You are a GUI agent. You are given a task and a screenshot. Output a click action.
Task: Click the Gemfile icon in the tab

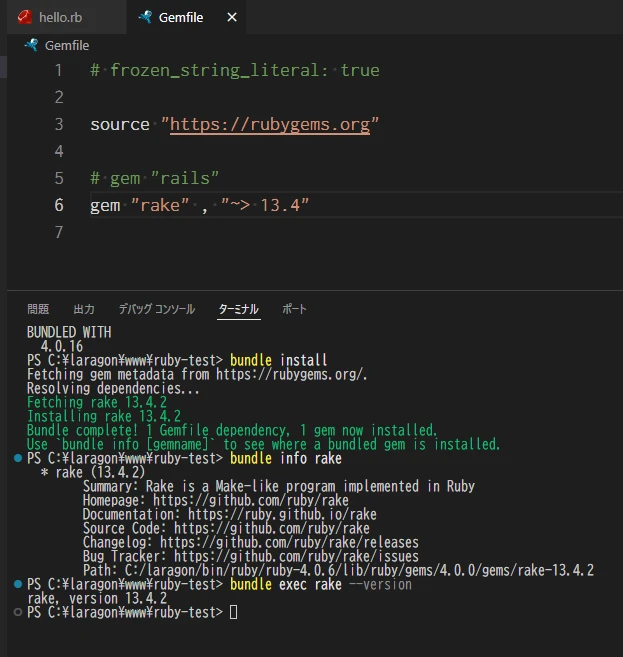[145, 17]
